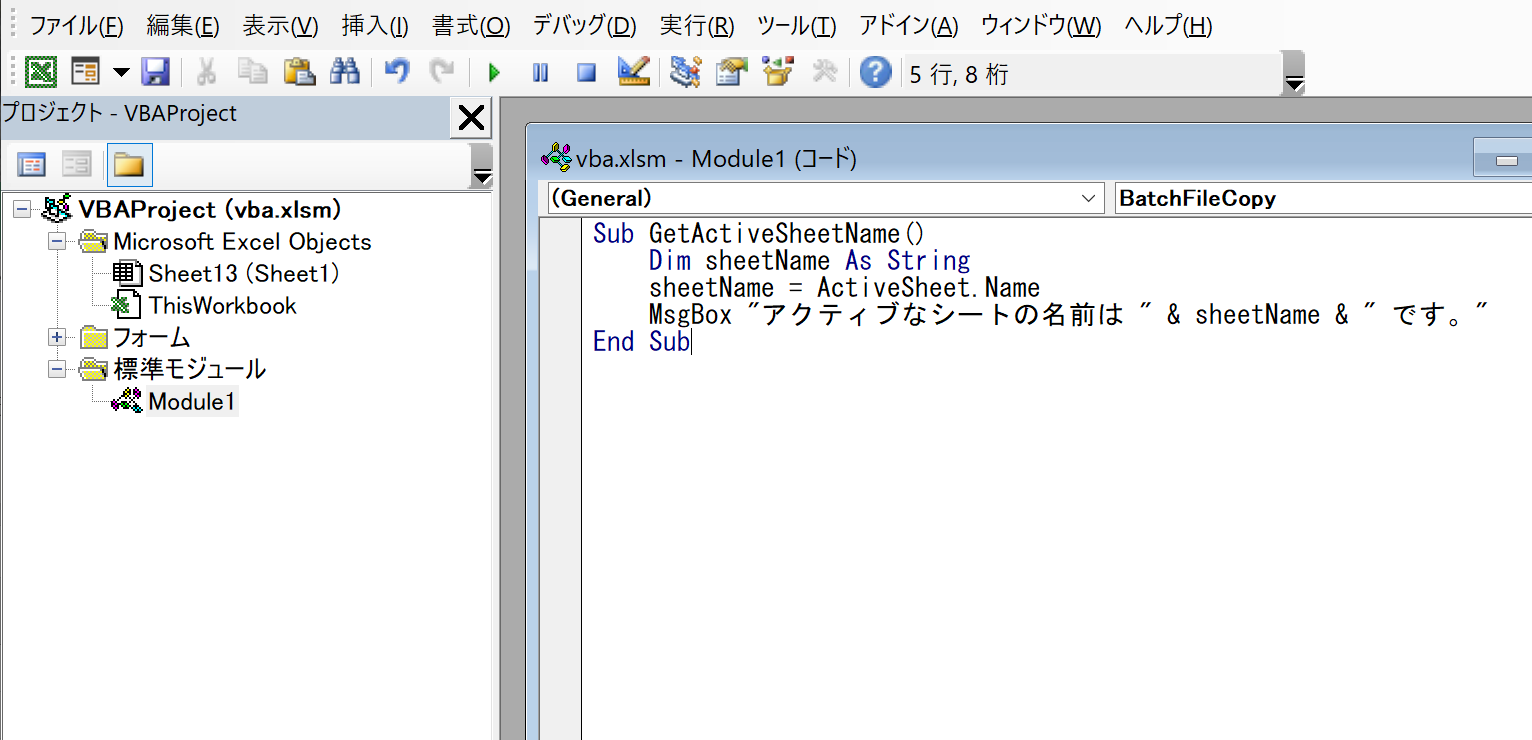Screen dimensions: 1532x740
Task: Click the VBE Help question mark icon
Action: tap(874, 72)
